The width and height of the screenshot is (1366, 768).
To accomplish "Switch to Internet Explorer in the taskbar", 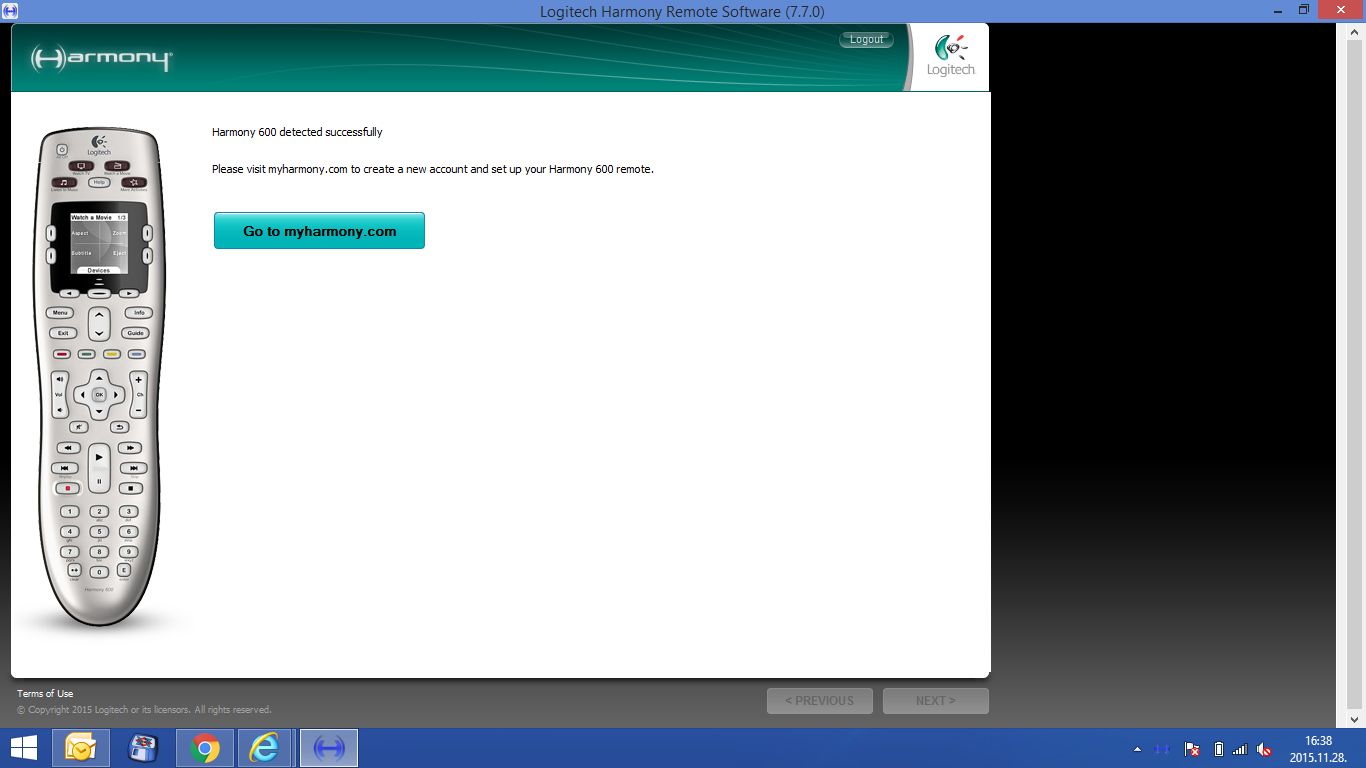I will [x=264, y=748].
